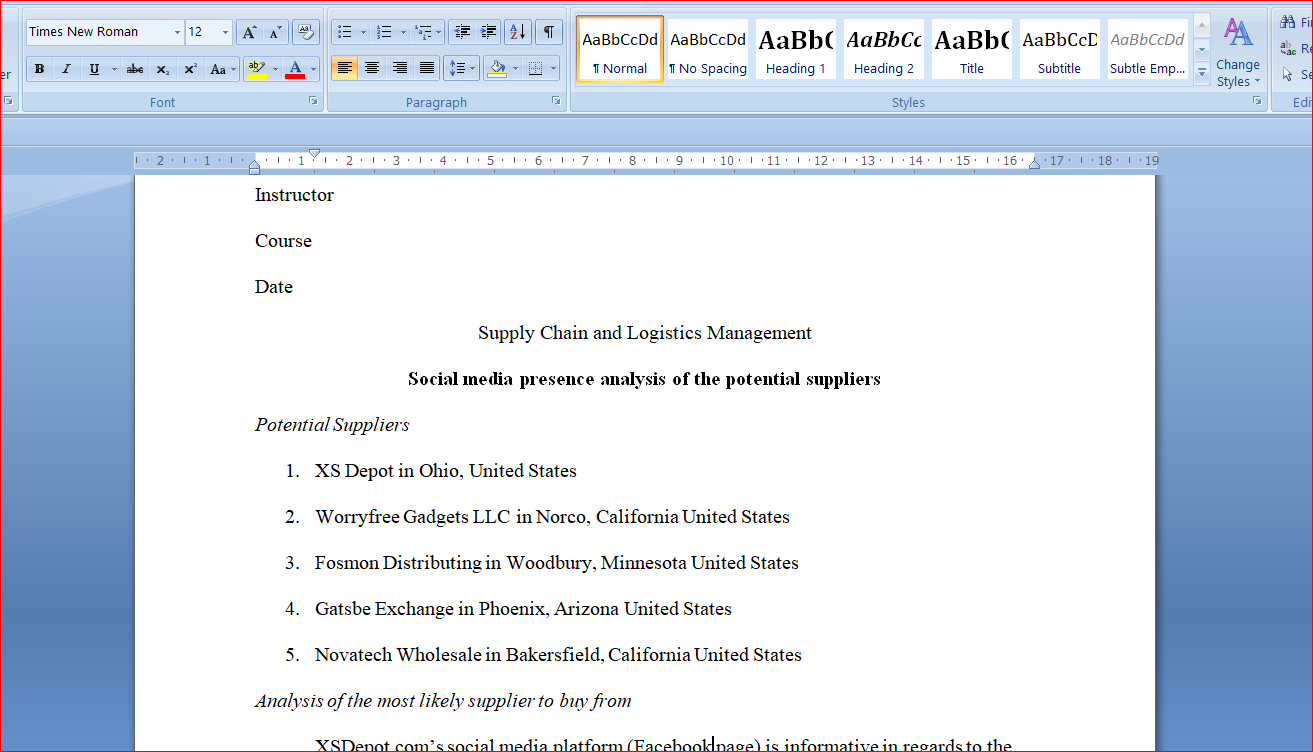Image resolution: width=1313 pixels, height=752 pixels.
Task: Click inside 'Potential Suppliers' heading
Action: click(332, 425)
